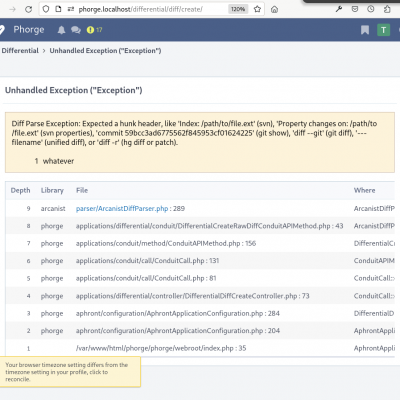Open the notifications bell in Phorge header
Image resolution: width=400 pixels, height=400 pixels.
(x=61, y=30)
